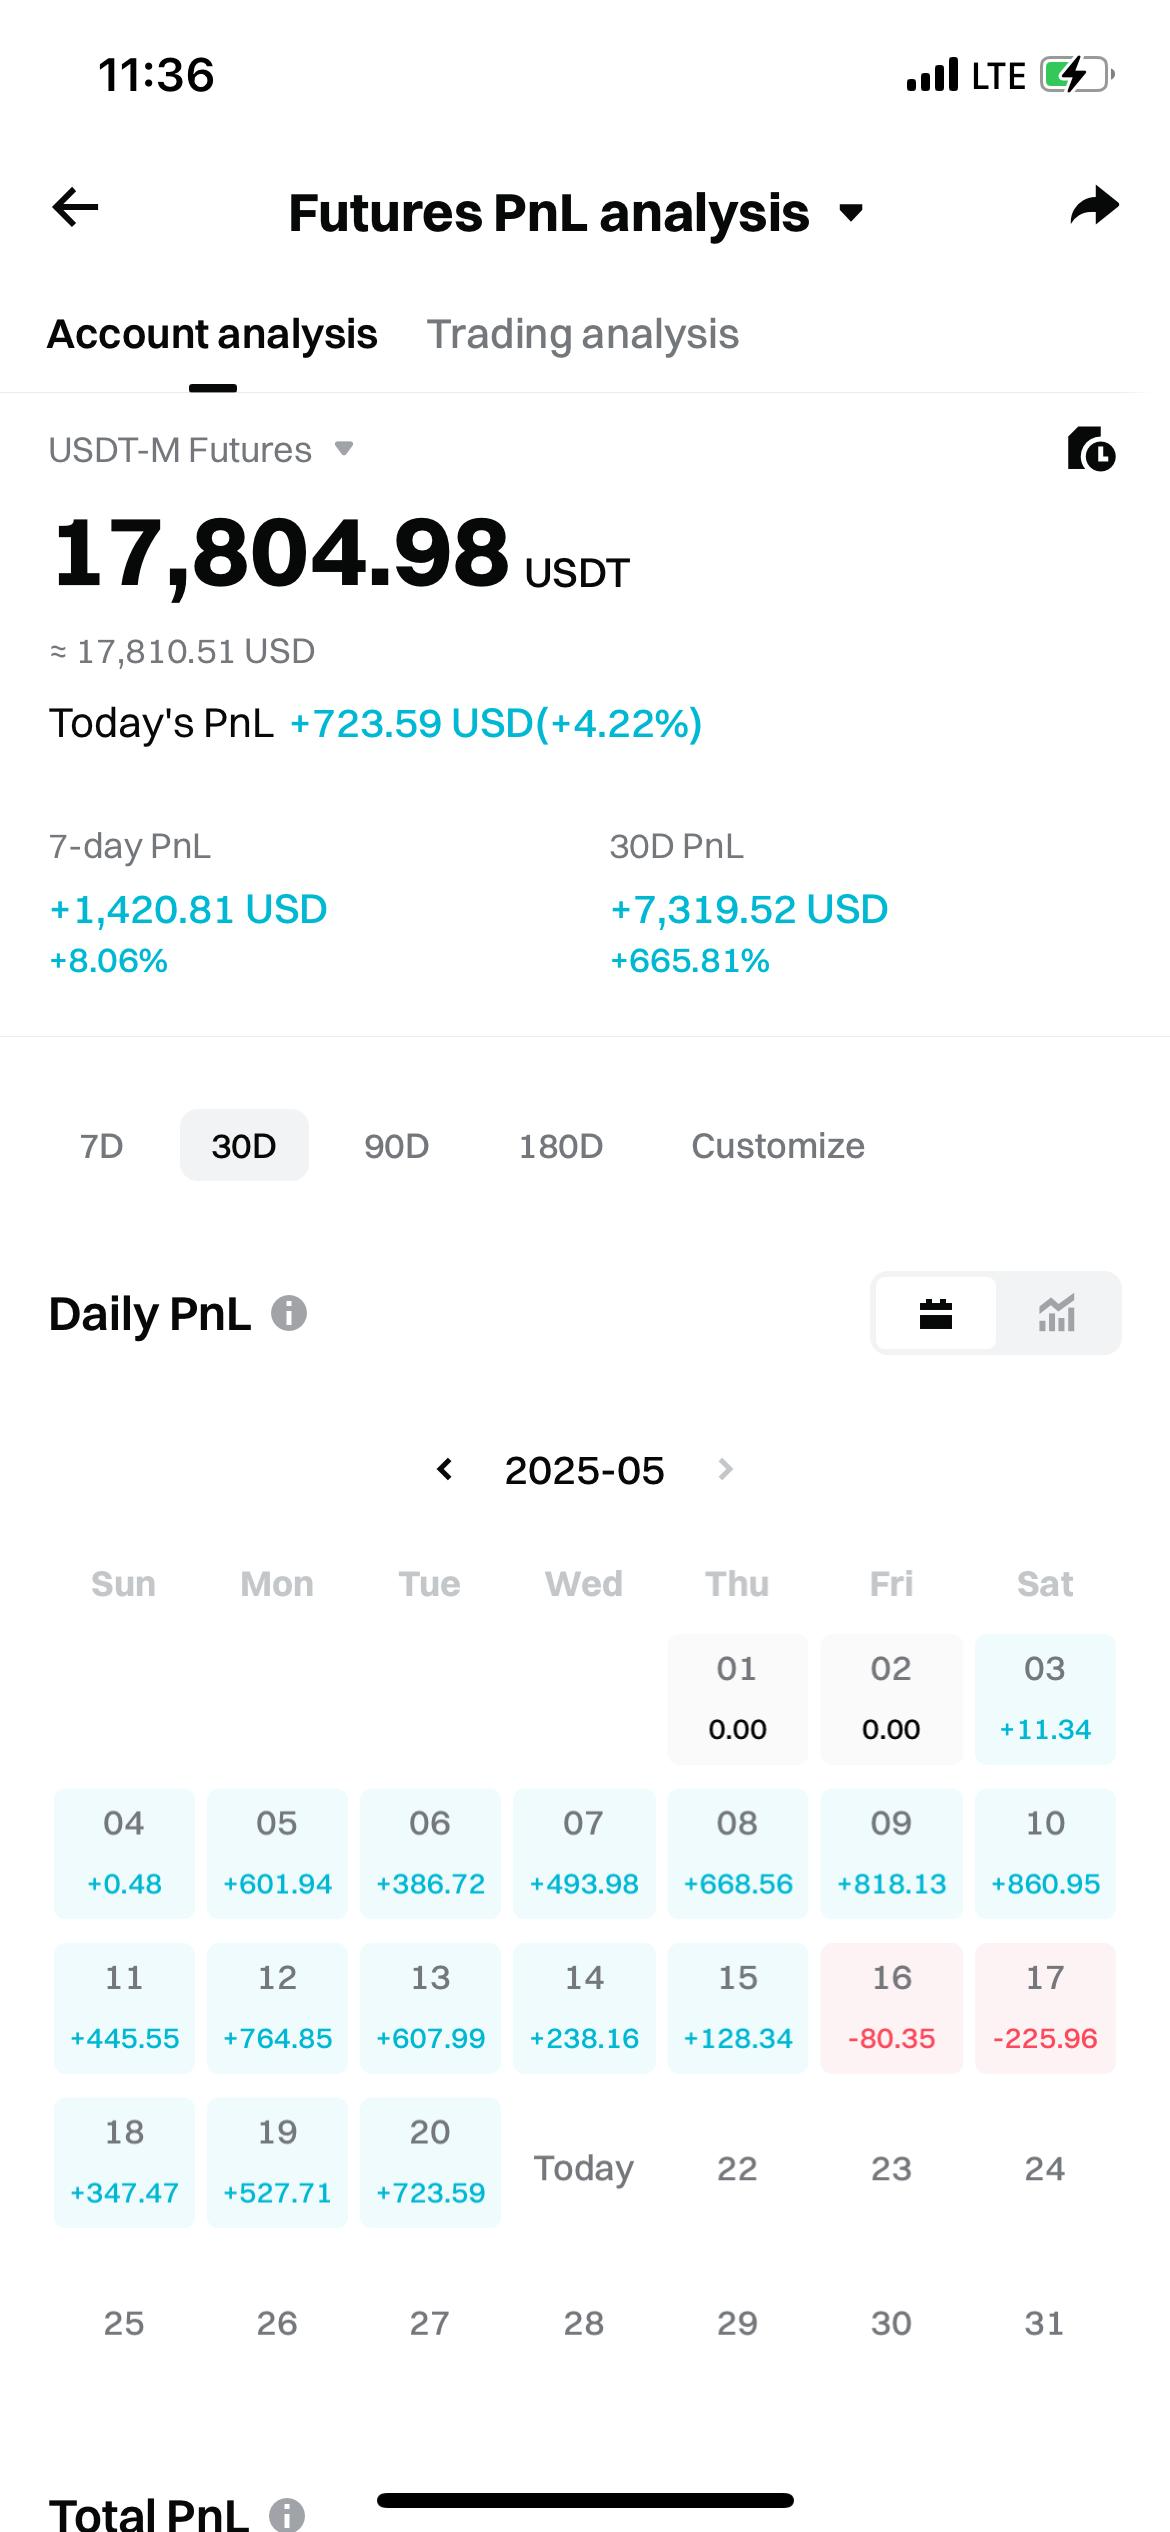
Task: Switch to Trading analysis tab
Action: 583,334
